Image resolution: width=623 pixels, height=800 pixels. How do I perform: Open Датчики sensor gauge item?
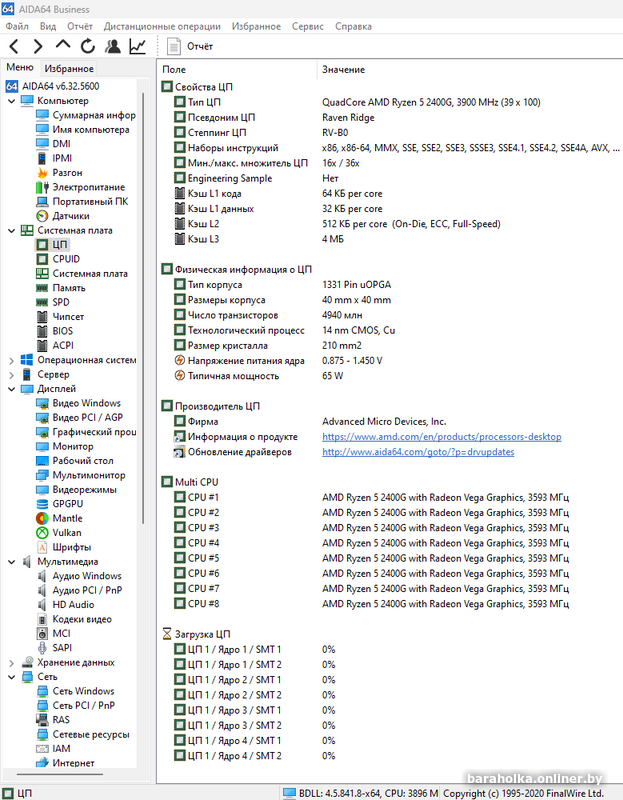tap(63, 216)
